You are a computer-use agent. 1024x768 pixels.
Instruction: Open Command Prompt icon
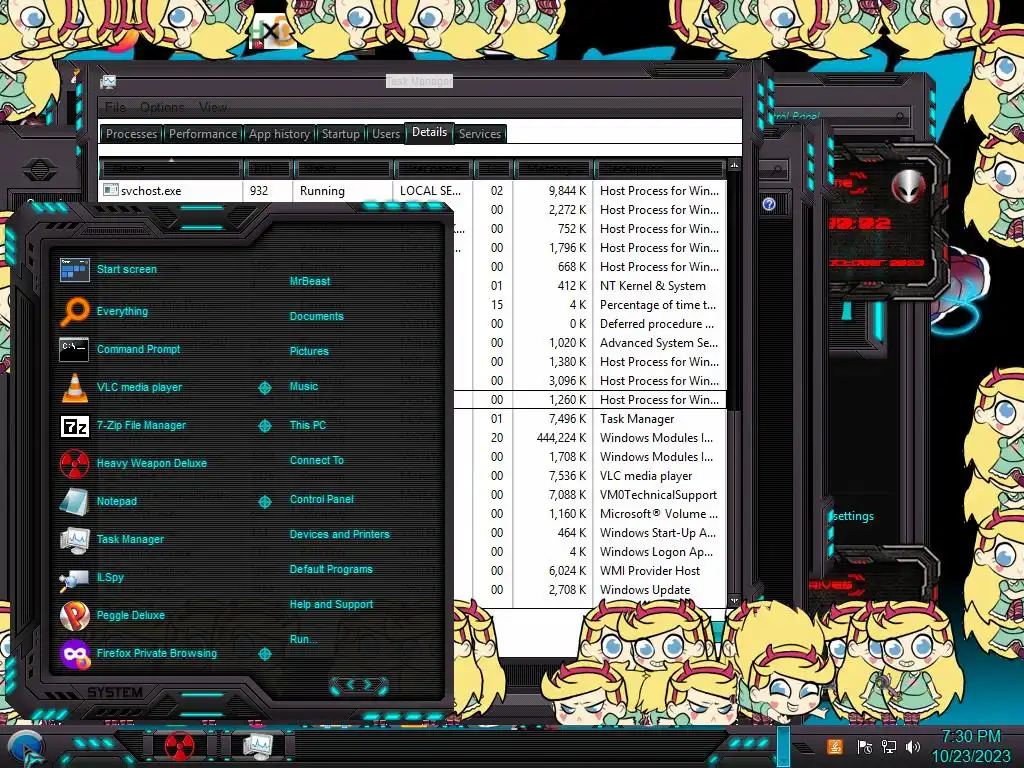74,349
